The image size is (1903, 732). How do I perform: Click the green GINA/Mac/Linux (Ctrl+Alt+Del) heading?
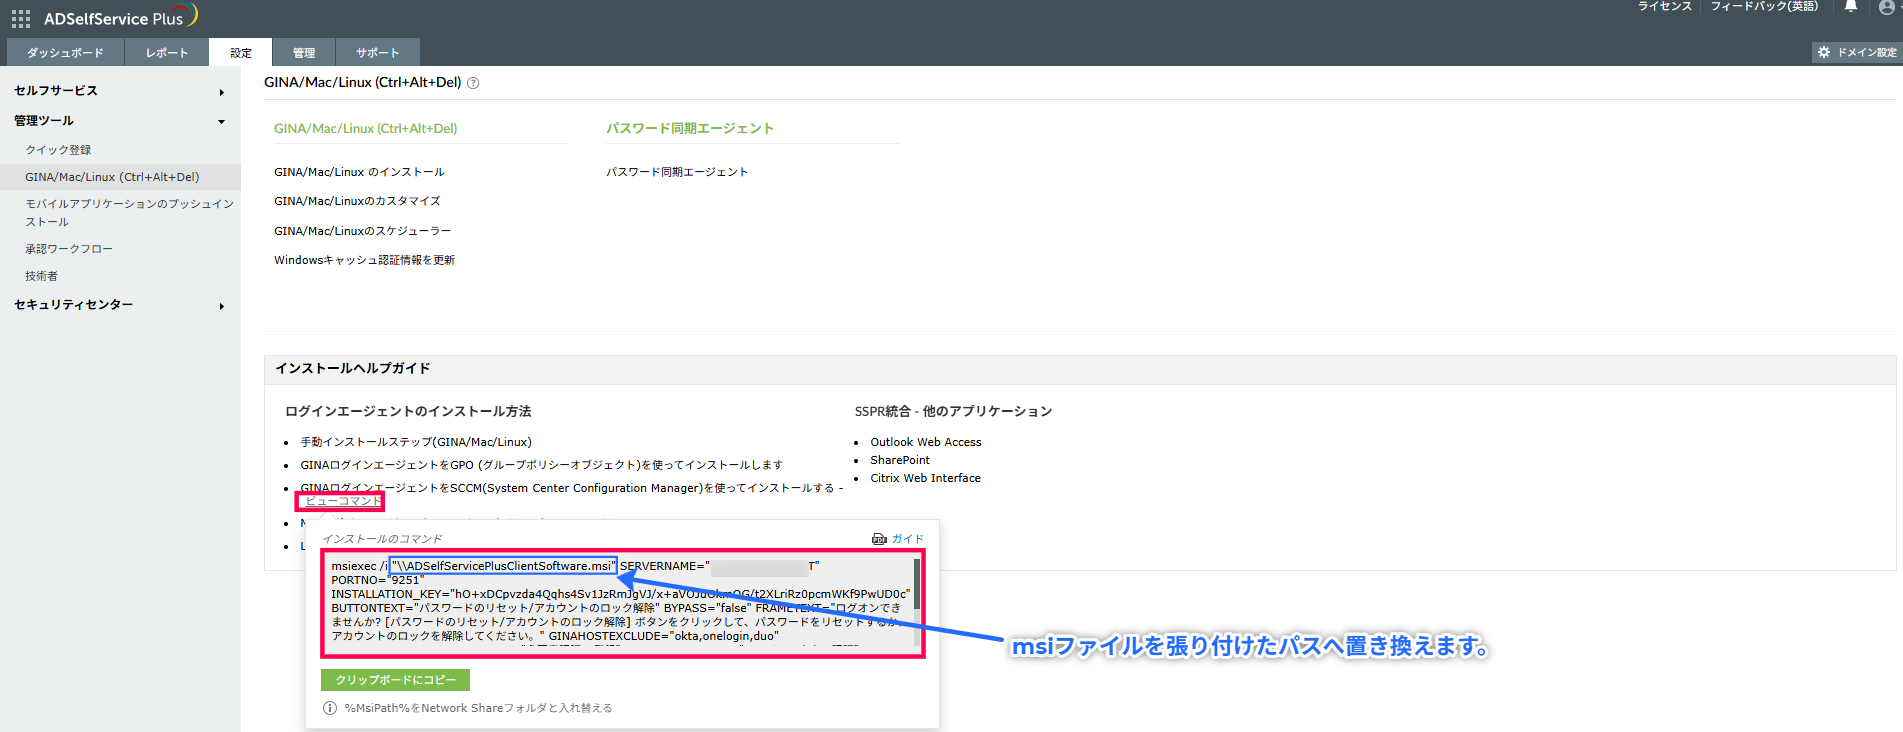365,128
